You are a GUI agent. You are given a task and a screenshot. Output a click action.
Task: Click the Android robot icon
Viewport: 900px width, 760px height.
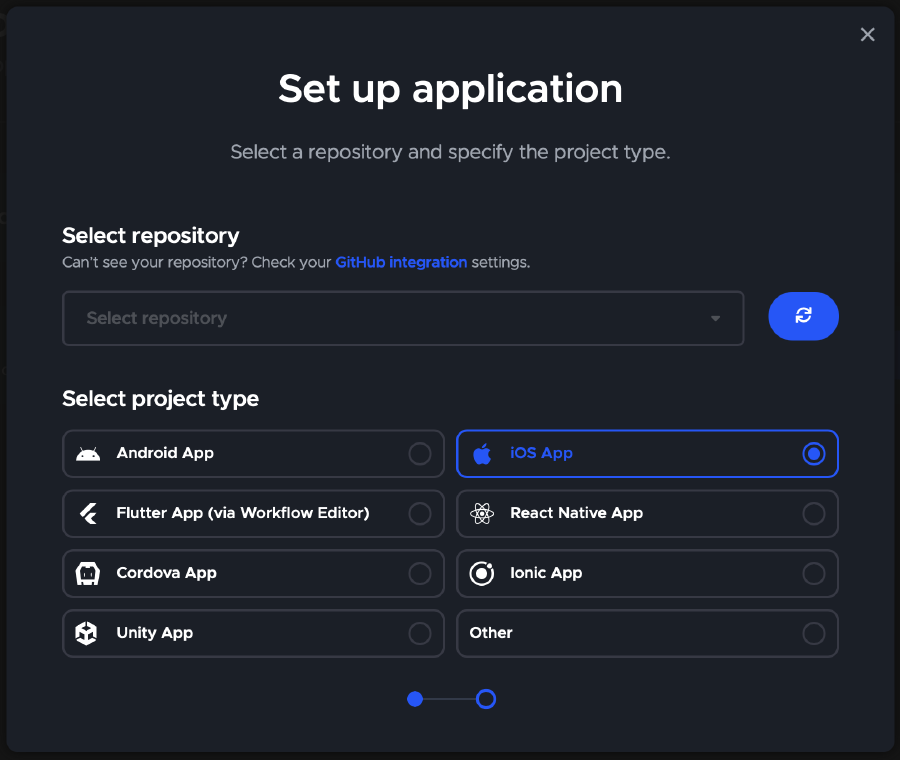tap(88, 454)
